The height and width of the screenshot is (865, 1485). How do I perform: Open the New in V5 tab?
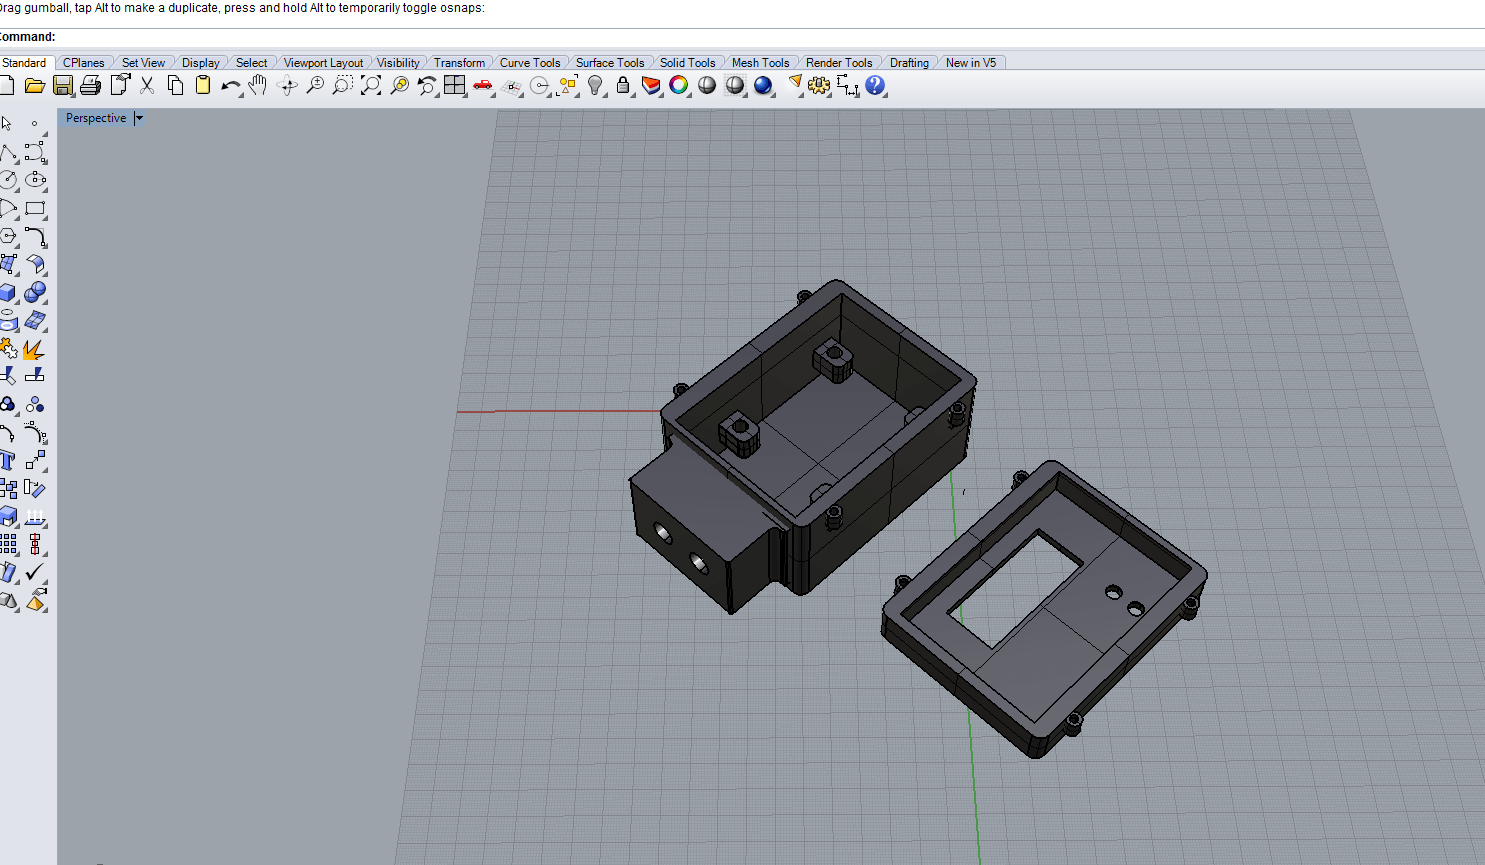tap(971, 62)
